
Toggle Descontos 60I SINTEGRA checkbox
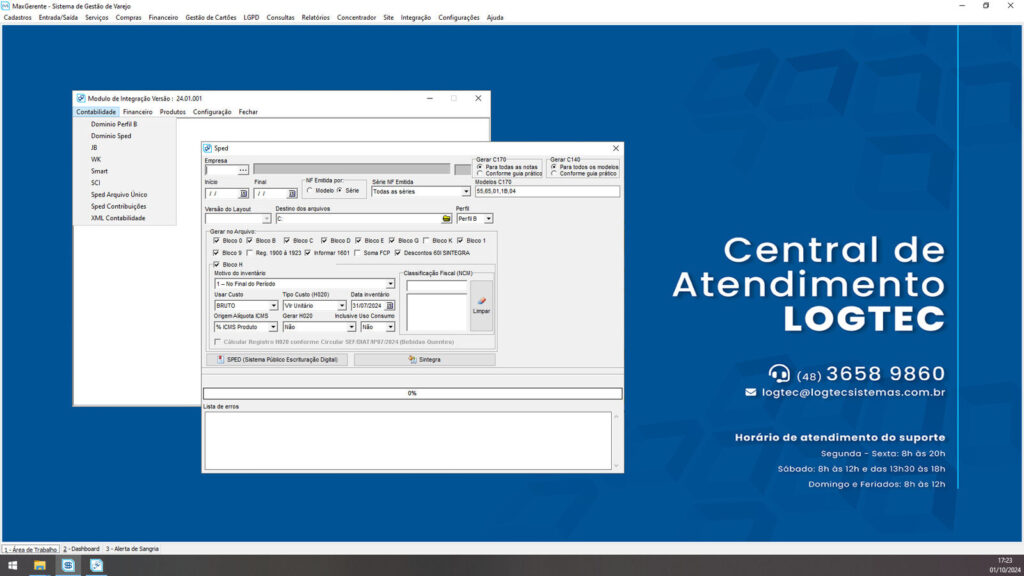[x=398, y=253]
